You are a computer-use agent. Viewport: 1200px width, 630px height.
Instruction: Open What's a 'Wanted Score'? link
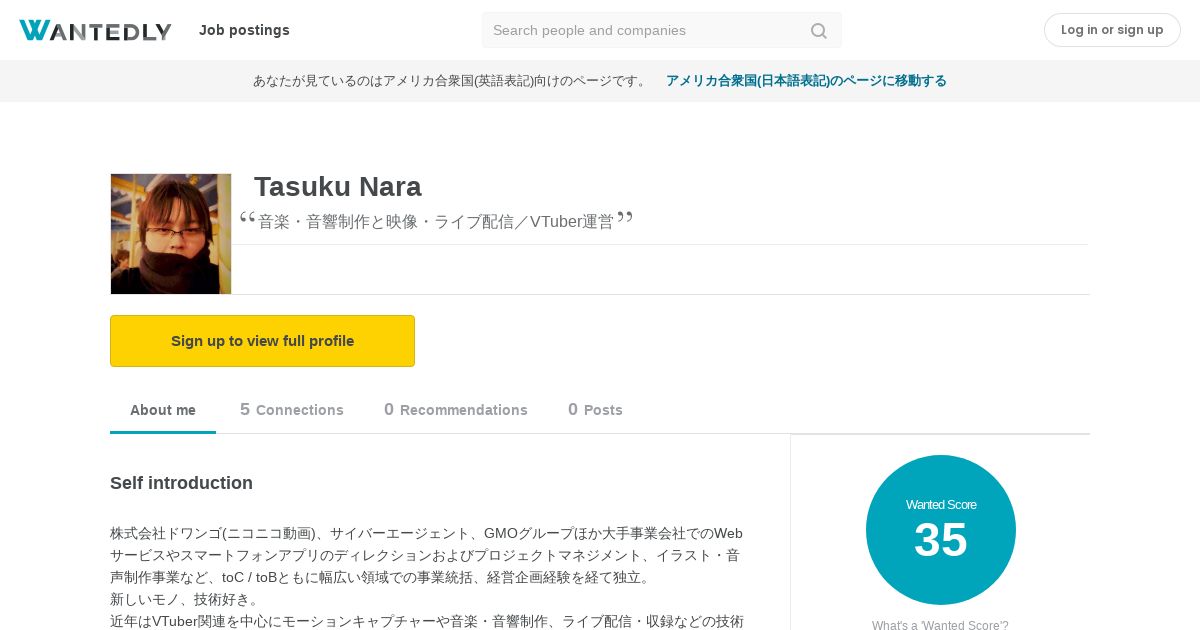[x=940, y=625]
